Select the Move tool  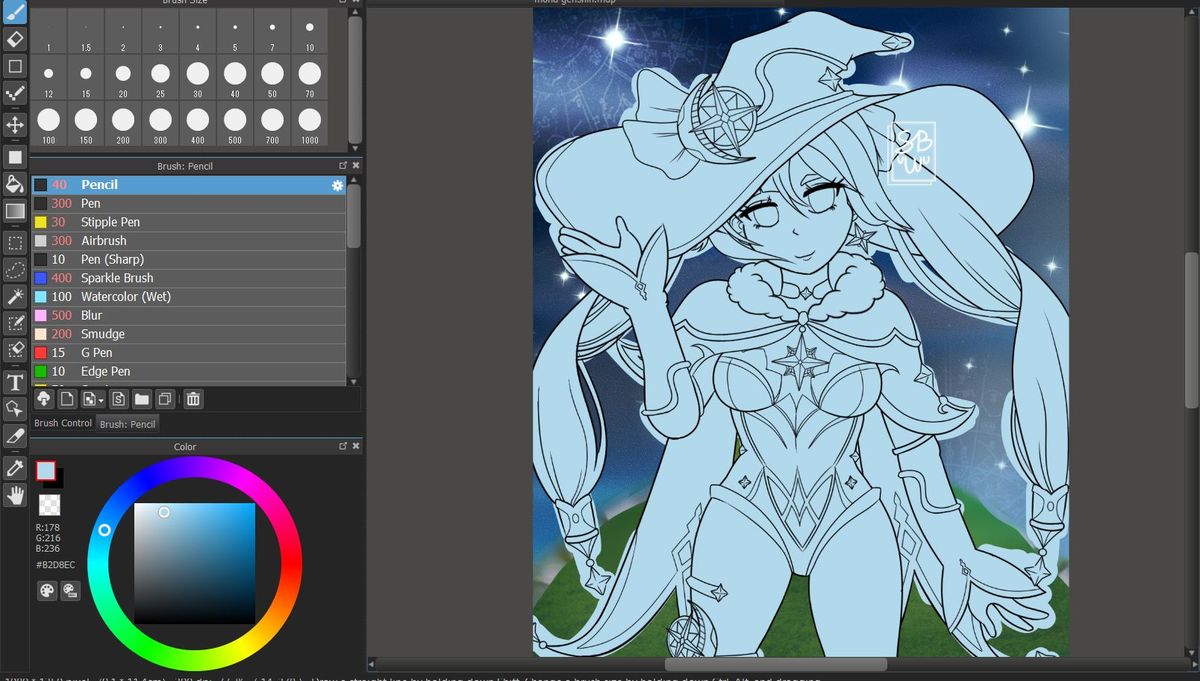15,124
